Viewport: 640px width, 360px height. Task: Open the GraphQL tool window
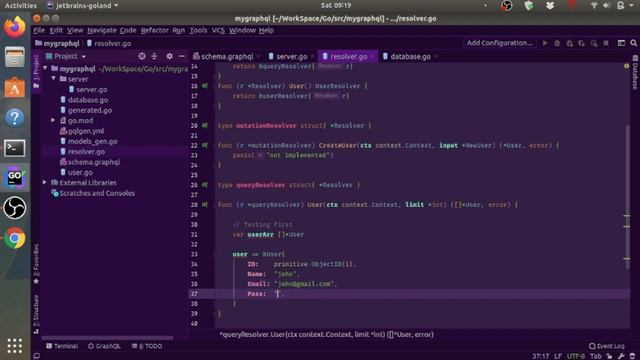point(104,346)
